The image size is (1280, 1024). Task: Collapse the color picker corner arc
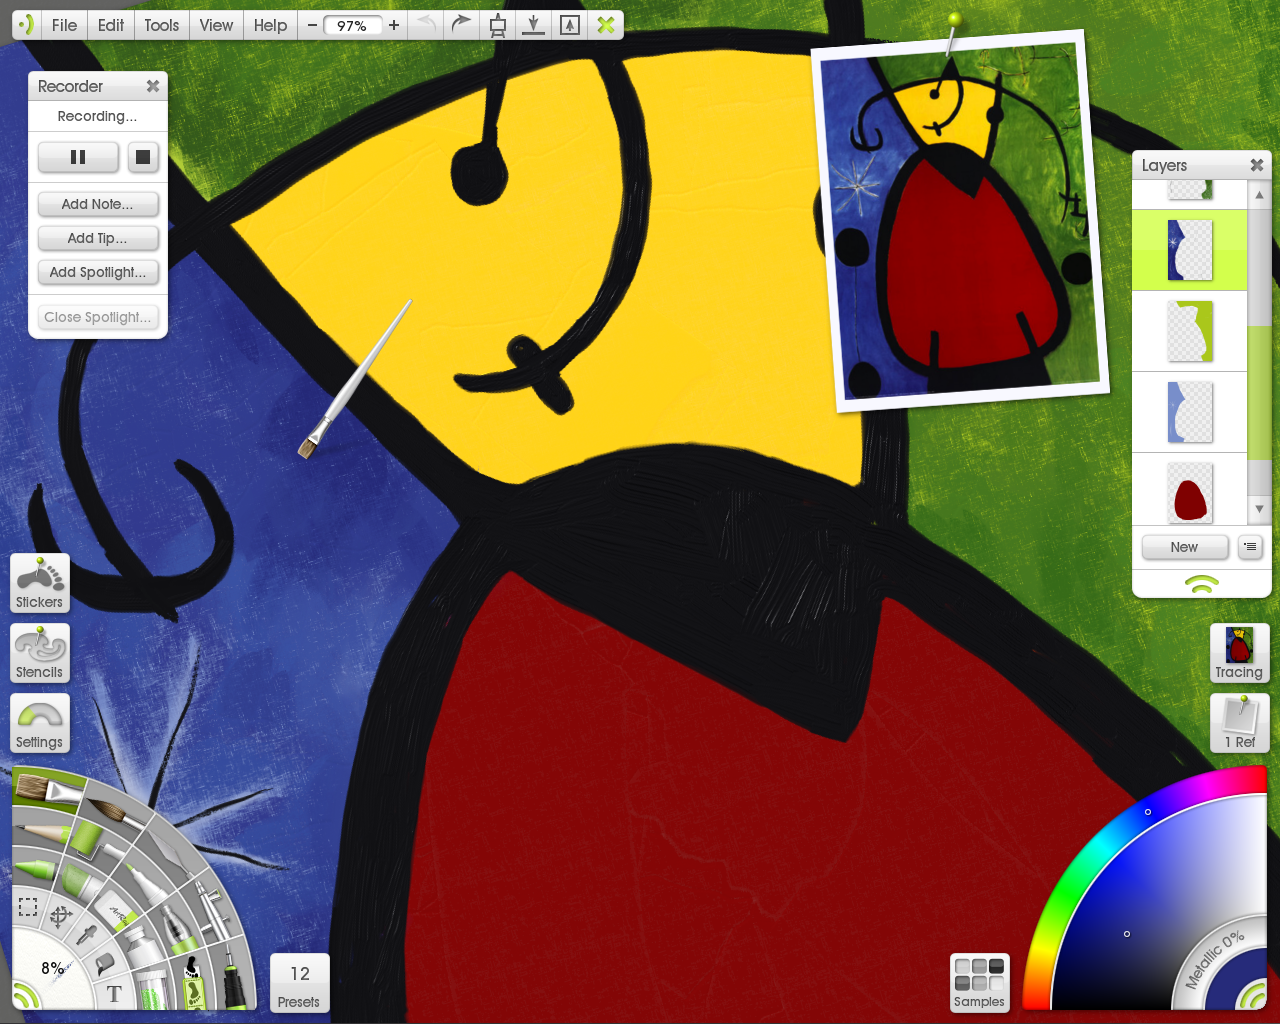click(x=1252, y=994)
